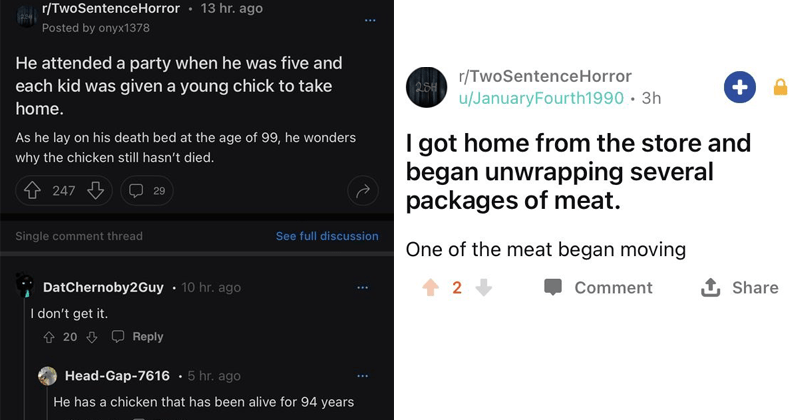Share the meat packages post
The width and height of the screenshot is (800, 420).
pyautogui.click(x=741, y=287)
